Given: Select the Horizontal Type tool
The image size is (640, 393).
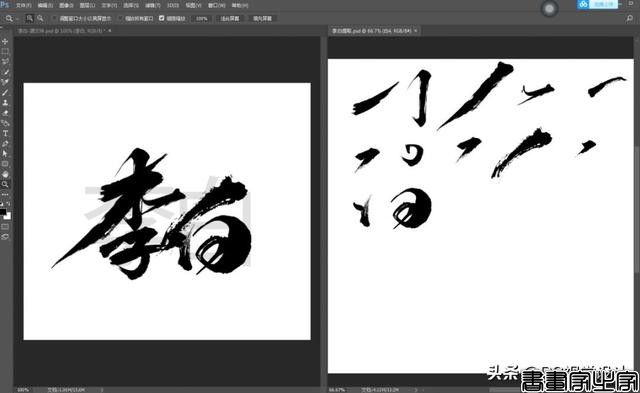Looking at the screenshot, I should pos(5,133).
